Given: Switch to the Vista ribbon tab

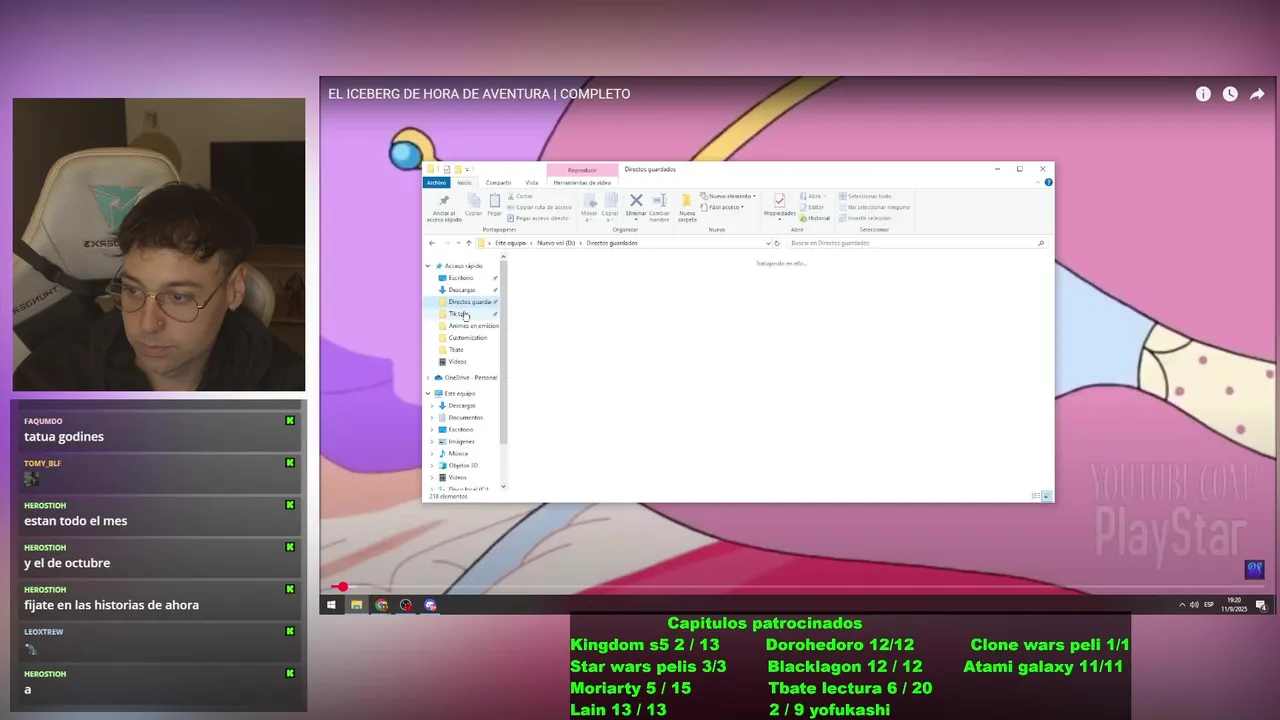Looking at the screenshot, I should click(531, 183).
